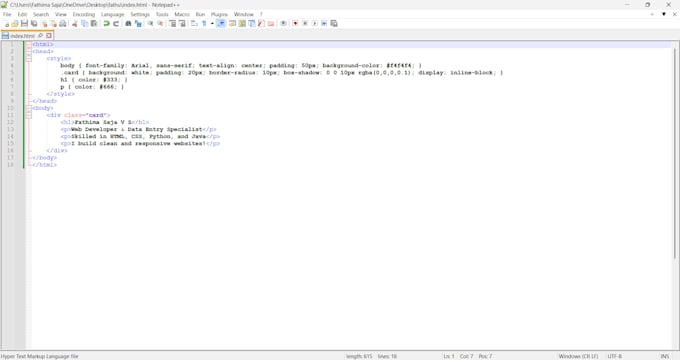Click the Close All toolbar icon
Image resolution: width=680 pixels, height=360 pixels.
53,23
